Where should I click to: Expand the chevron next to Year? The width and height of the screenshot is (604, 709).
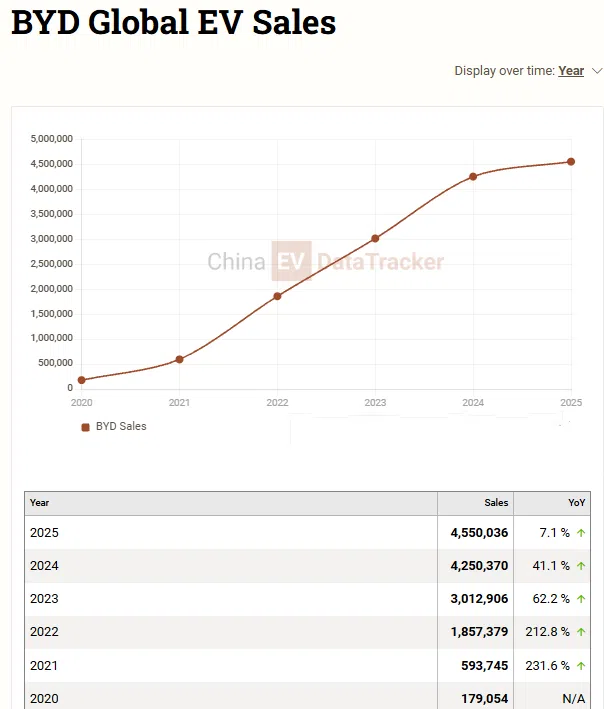(598, 71)
